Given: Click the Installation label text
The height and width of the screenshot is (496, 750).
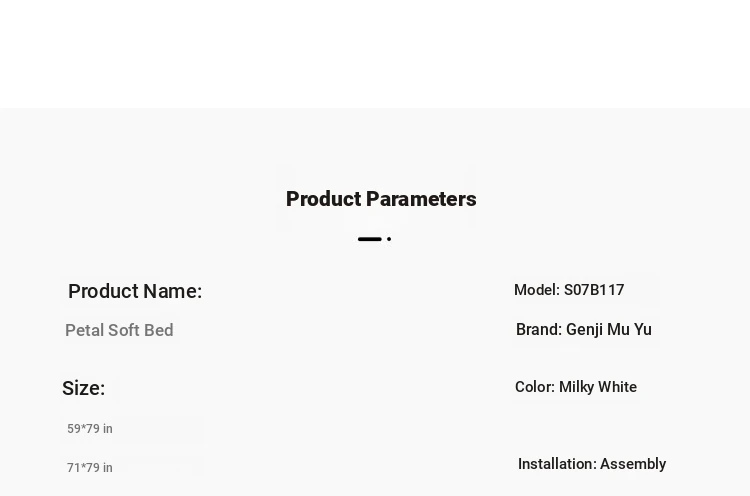Looking at the screenshot, I should [x=557, y=464].
